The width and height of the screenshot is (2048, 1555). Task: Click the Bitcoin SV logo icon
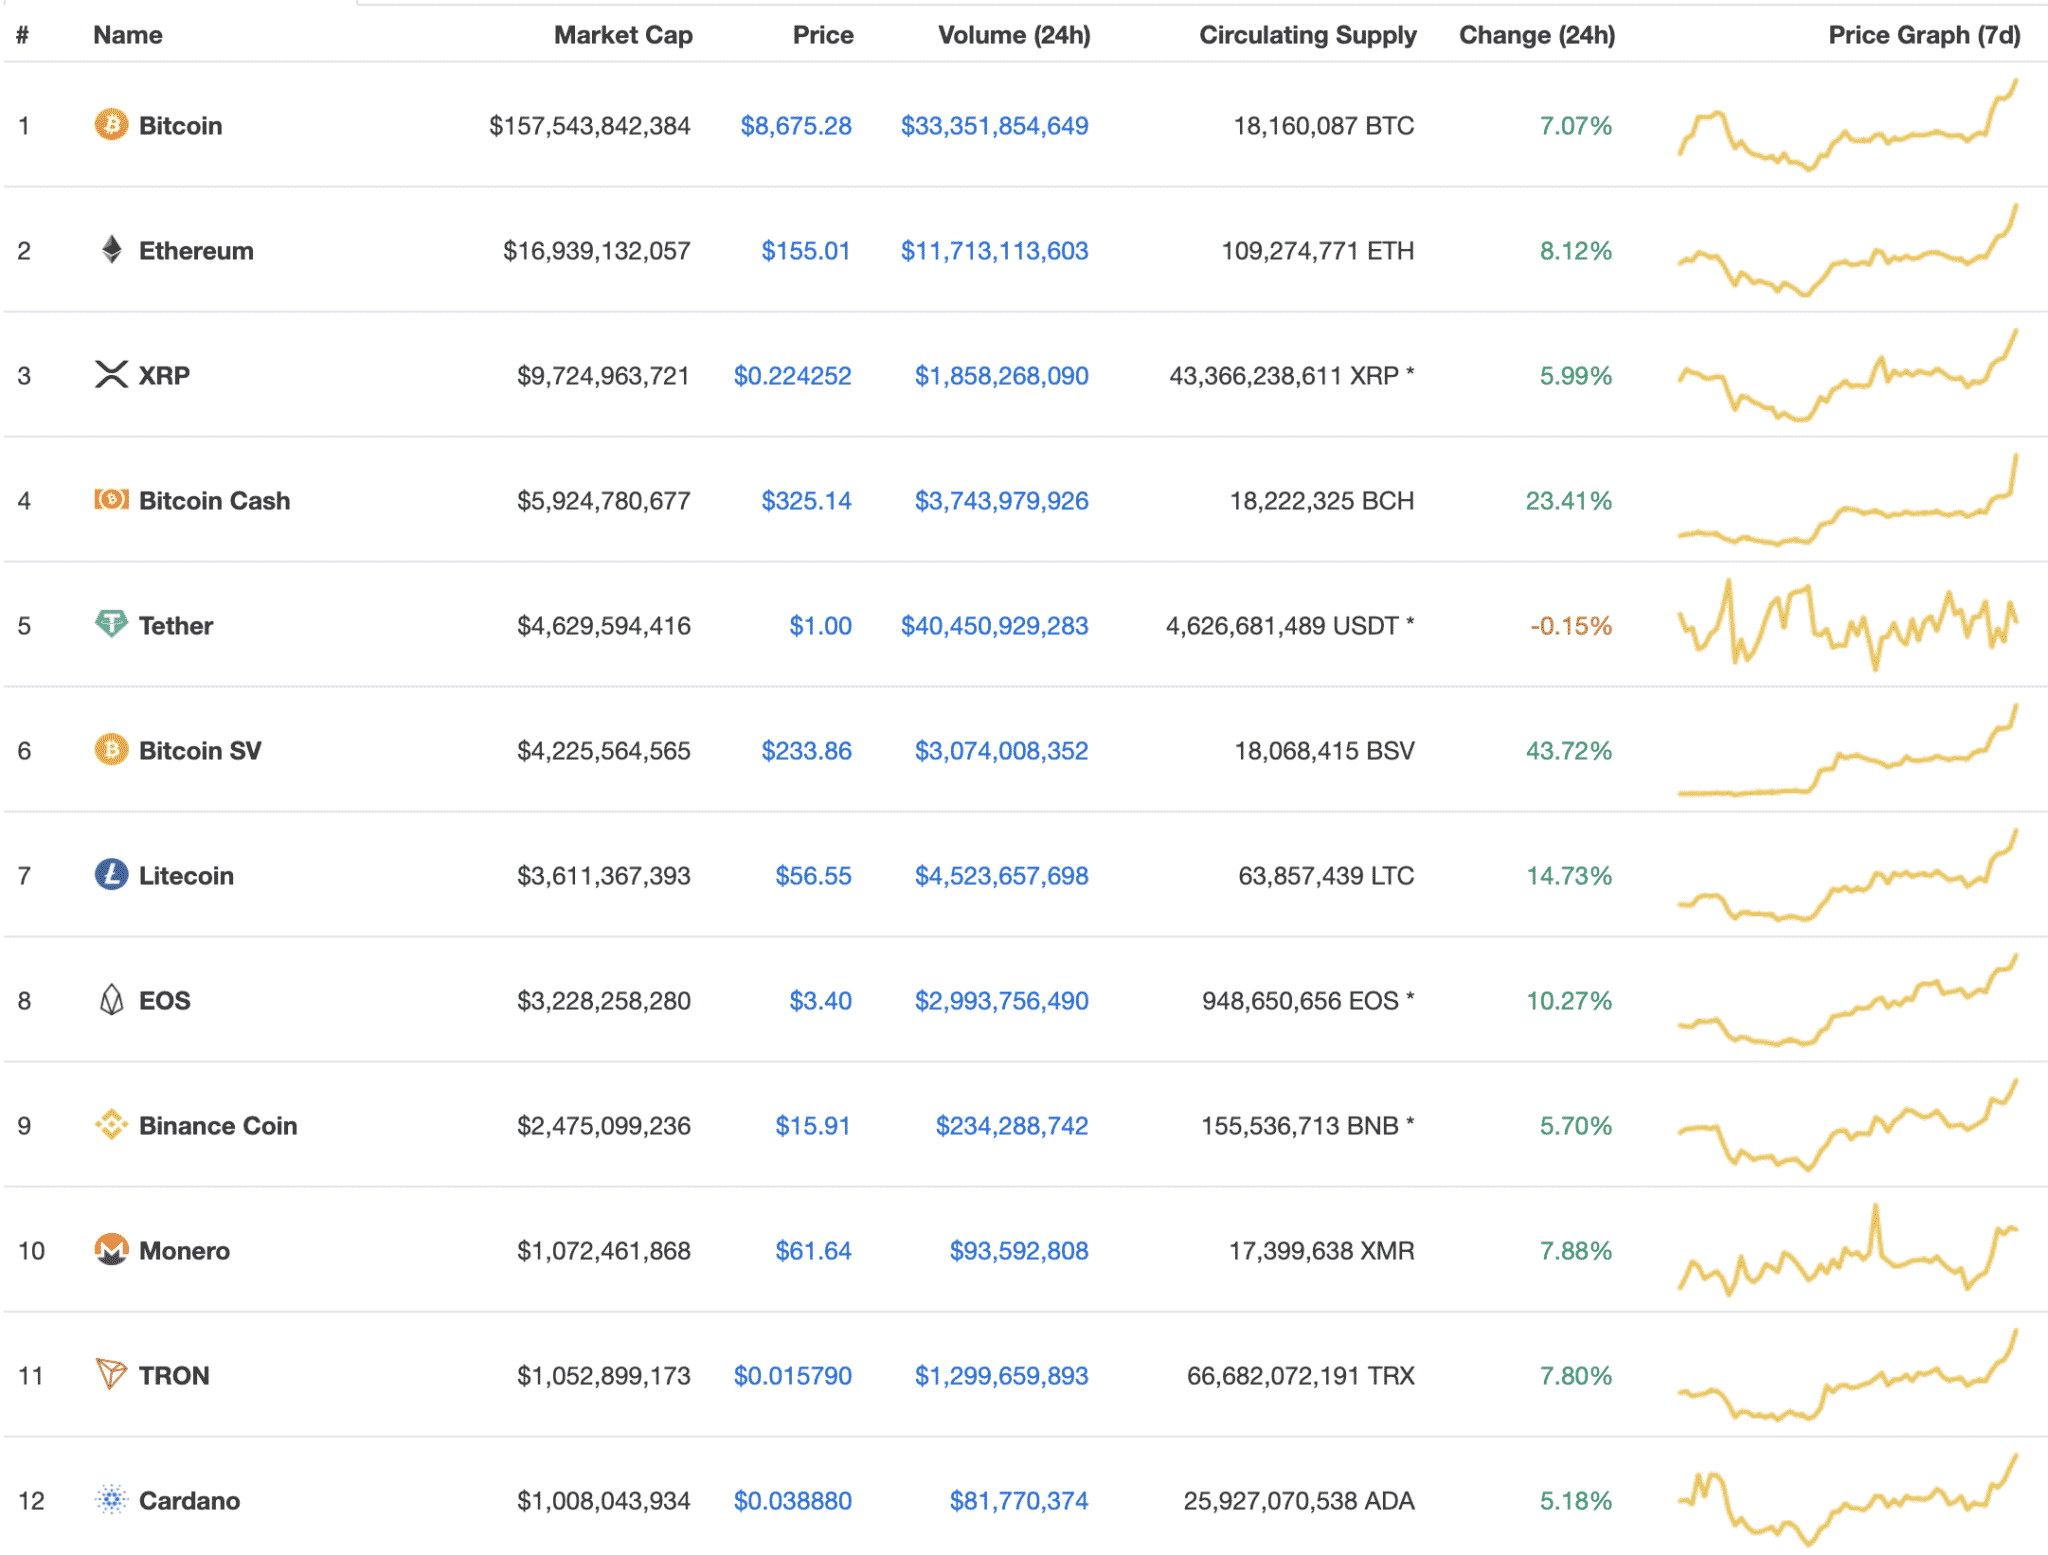pos(111,749)
